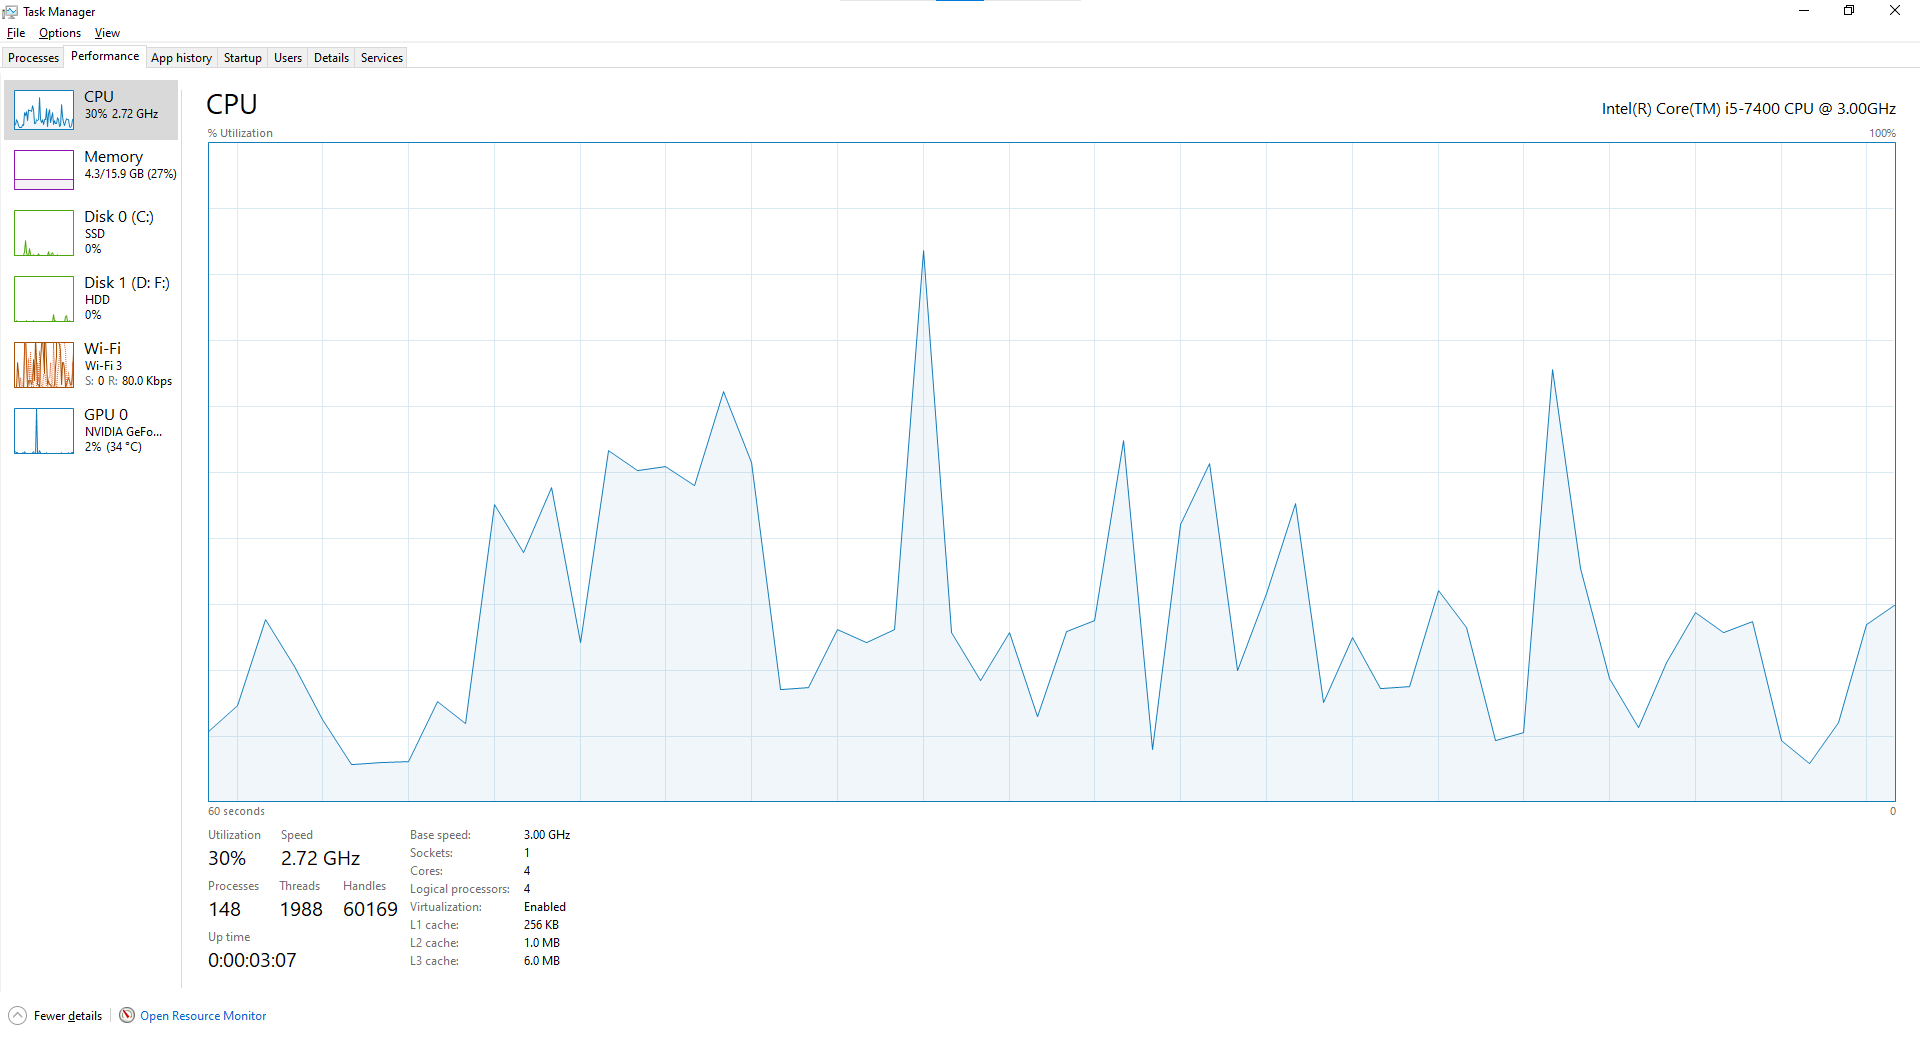Click the '% Utilization' graph label
Screen dimensions: 1920x1040
click(240, 133)
